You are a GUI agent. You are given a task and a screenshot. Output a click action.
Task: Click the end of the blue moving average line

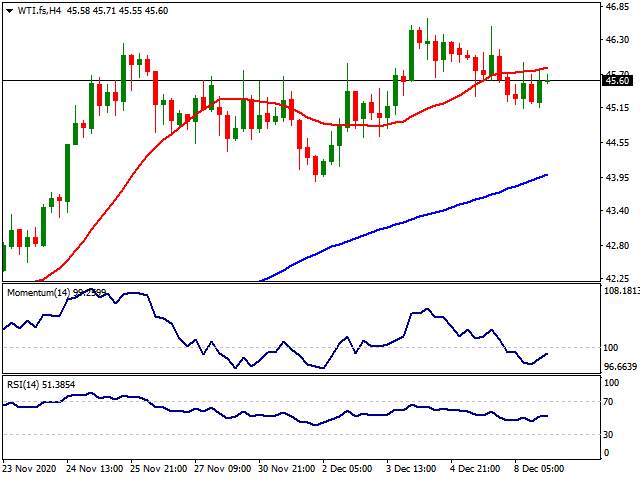coord(546,175)
